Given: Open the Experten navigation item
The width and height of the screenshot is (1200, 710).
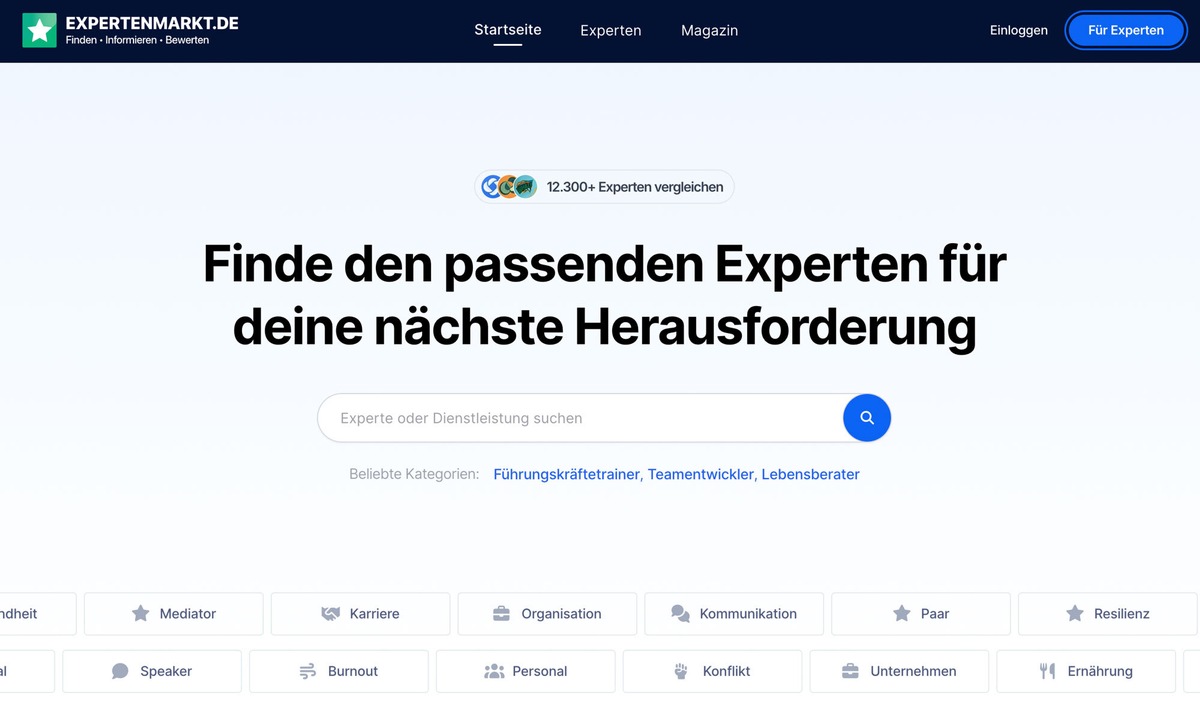Looking at the screenshot, I should 610,31.
